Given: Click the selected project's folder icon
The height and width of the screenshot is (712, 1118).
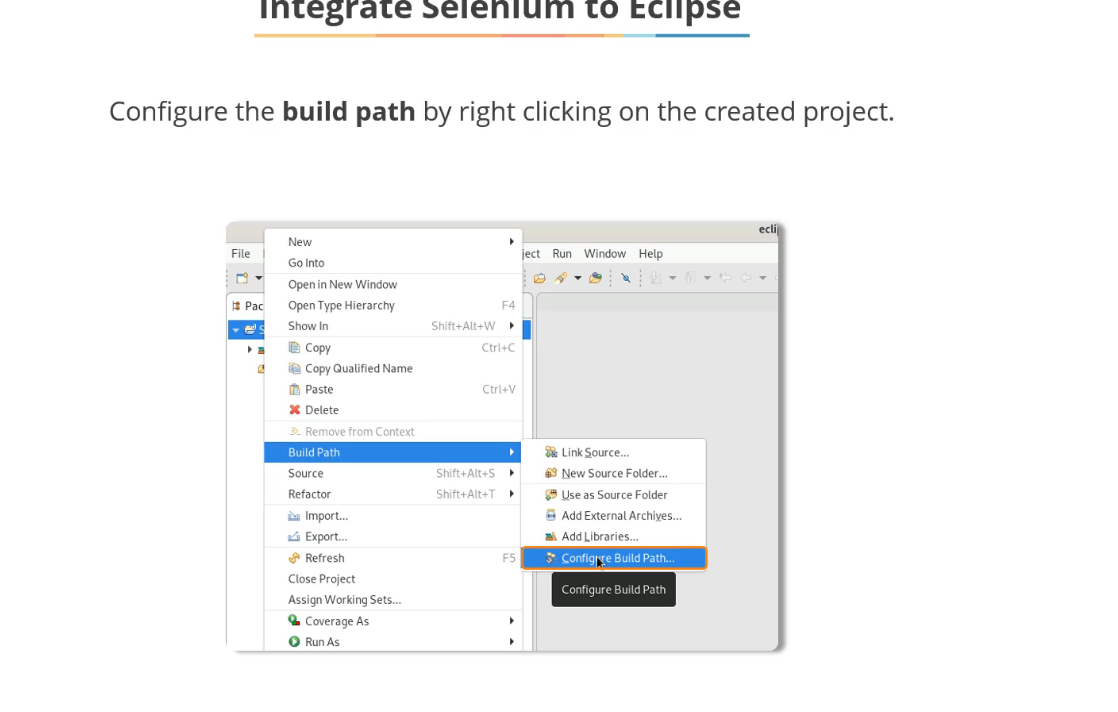Looking at the screenshot, I should pyautogui.click(x=250, y=329).
